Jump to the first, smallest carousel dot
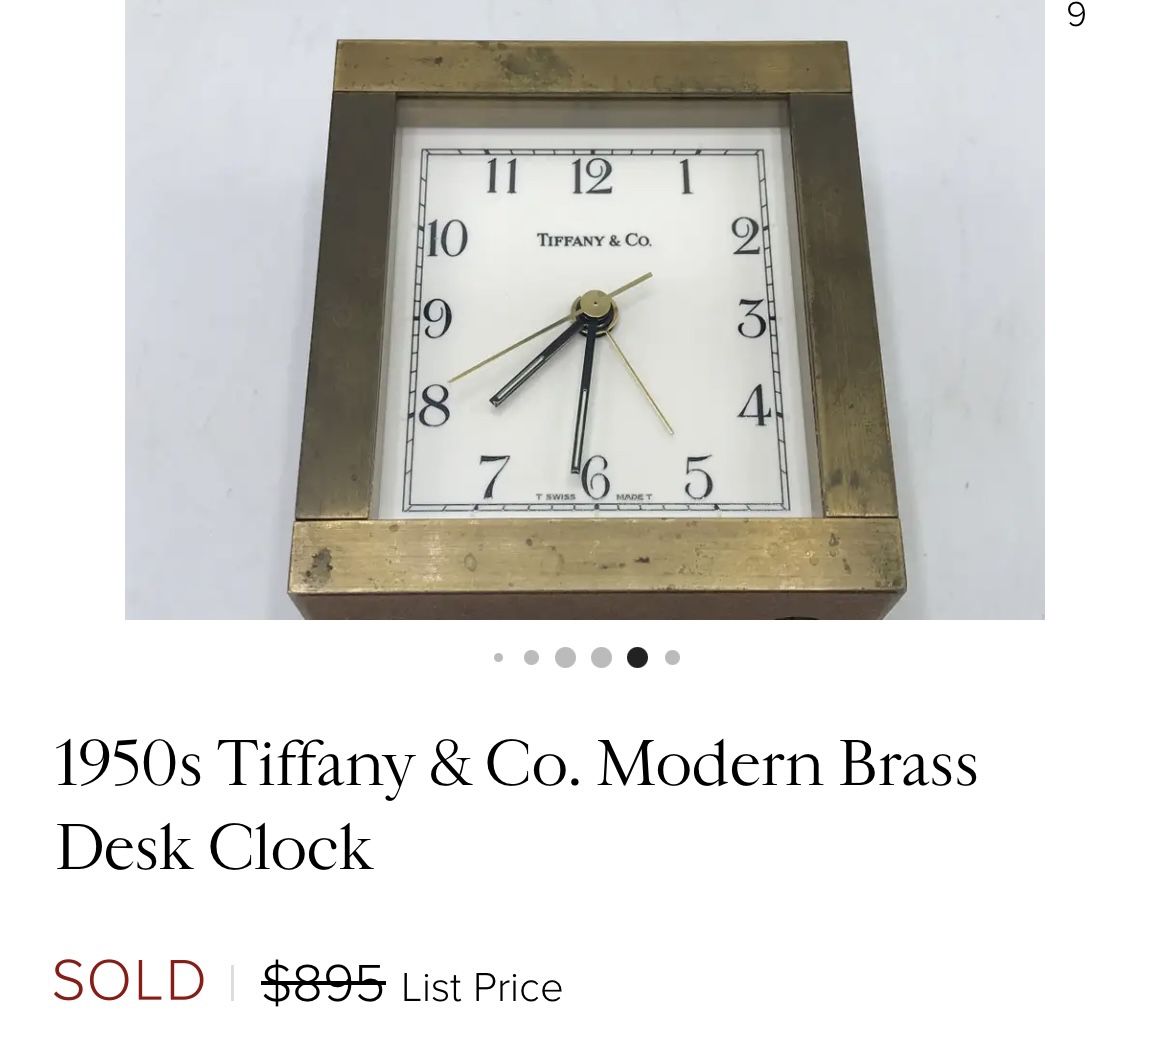This screenshot has width=1170, height=1056. (498, 657)
